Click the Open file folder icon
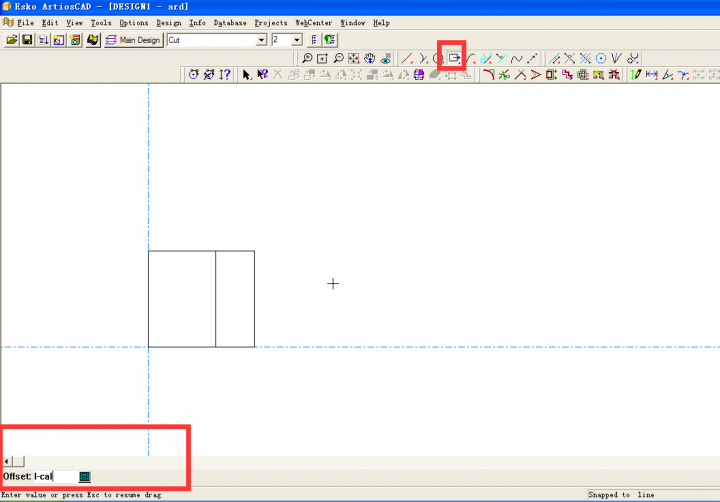This screenshot has height=502, width=720. [x=12, y=40]
